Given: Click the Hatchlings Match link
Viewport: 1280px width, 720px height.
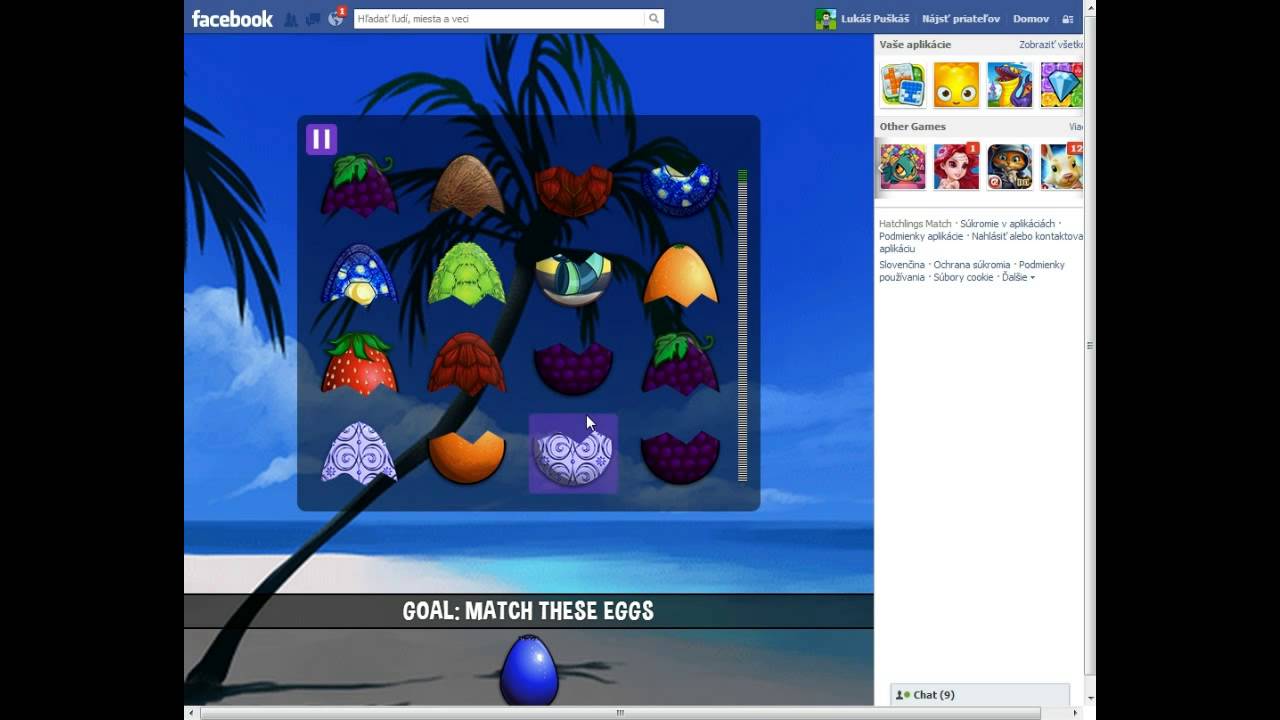Looking at the screenshot, I should click(915, 224).
